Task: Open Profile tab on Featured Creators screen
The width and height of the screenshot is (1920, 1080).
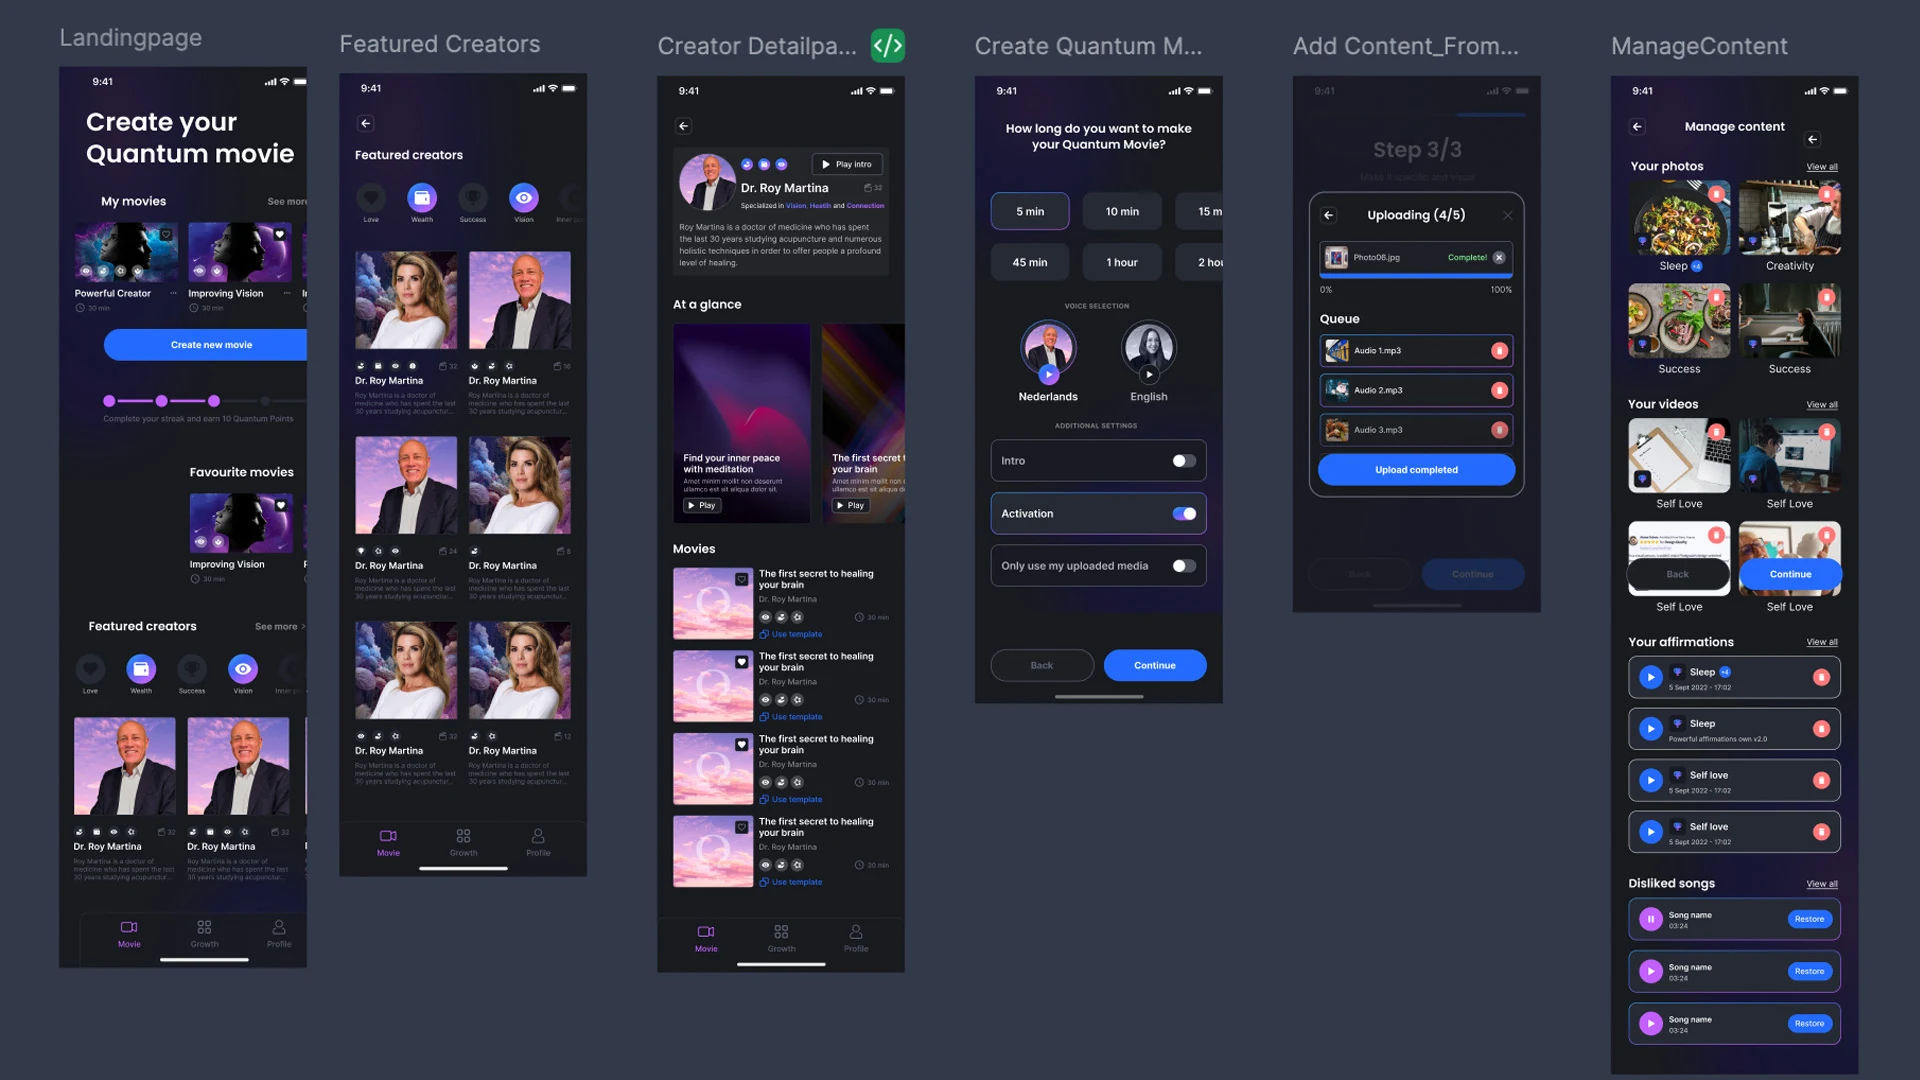Action: point(538,843)
